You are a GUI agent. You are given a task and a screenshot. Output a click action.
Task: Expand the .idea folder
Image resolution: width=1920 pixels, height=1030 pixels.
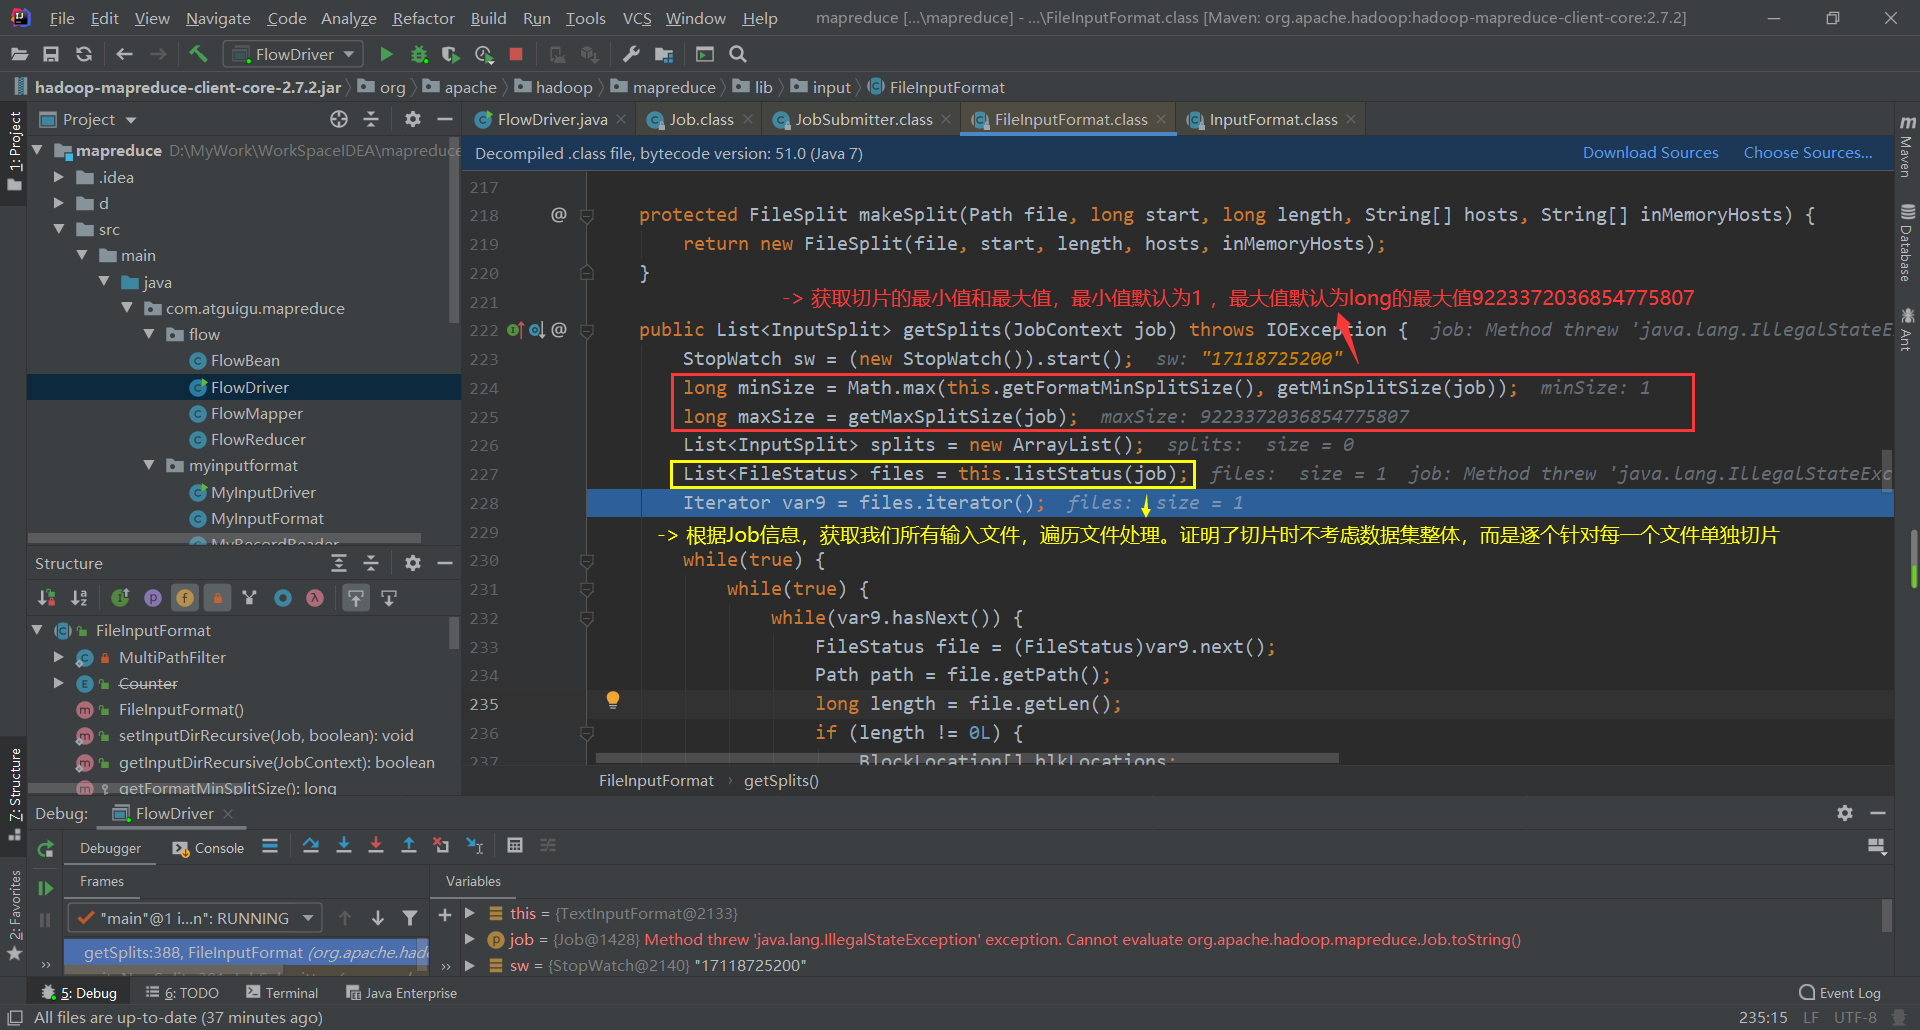59,177
